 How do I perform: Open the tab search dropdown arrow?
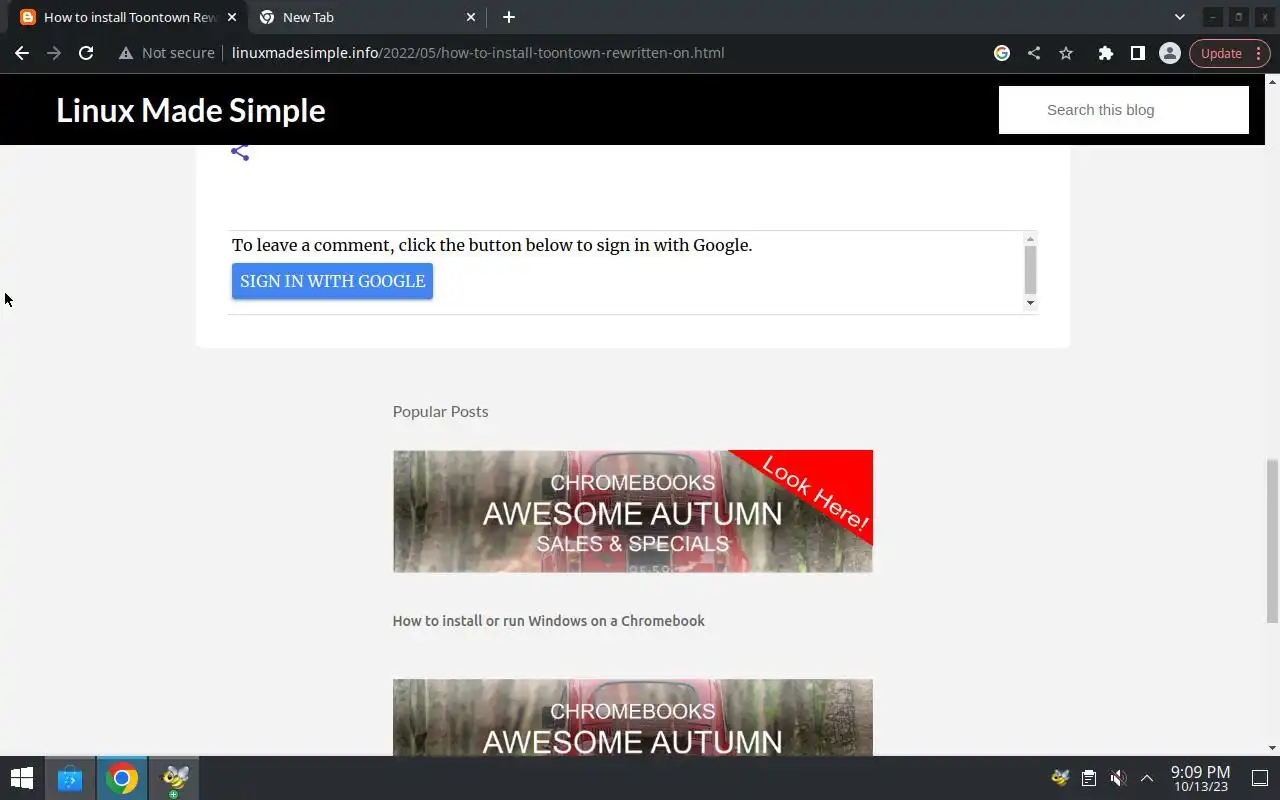[1179, 17]
